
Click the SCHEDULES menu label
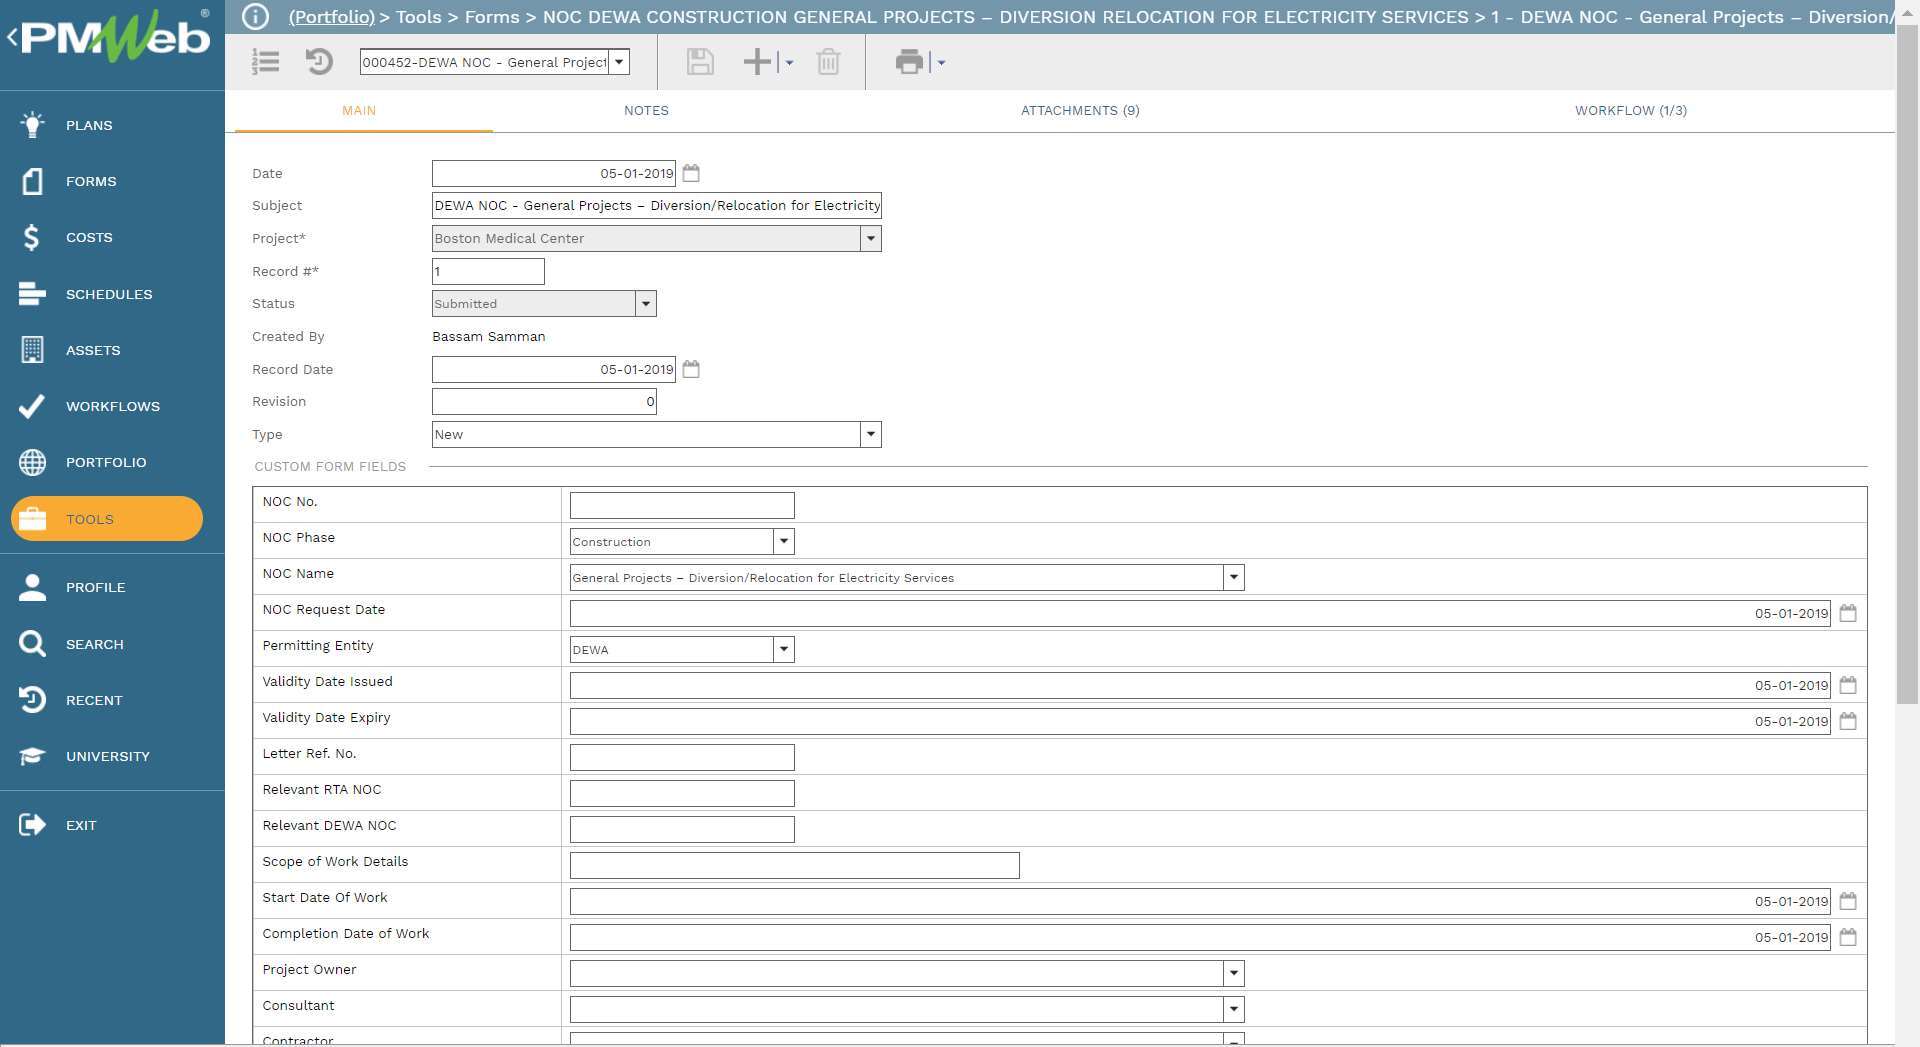pyautogui.click(x=109, y=294)
